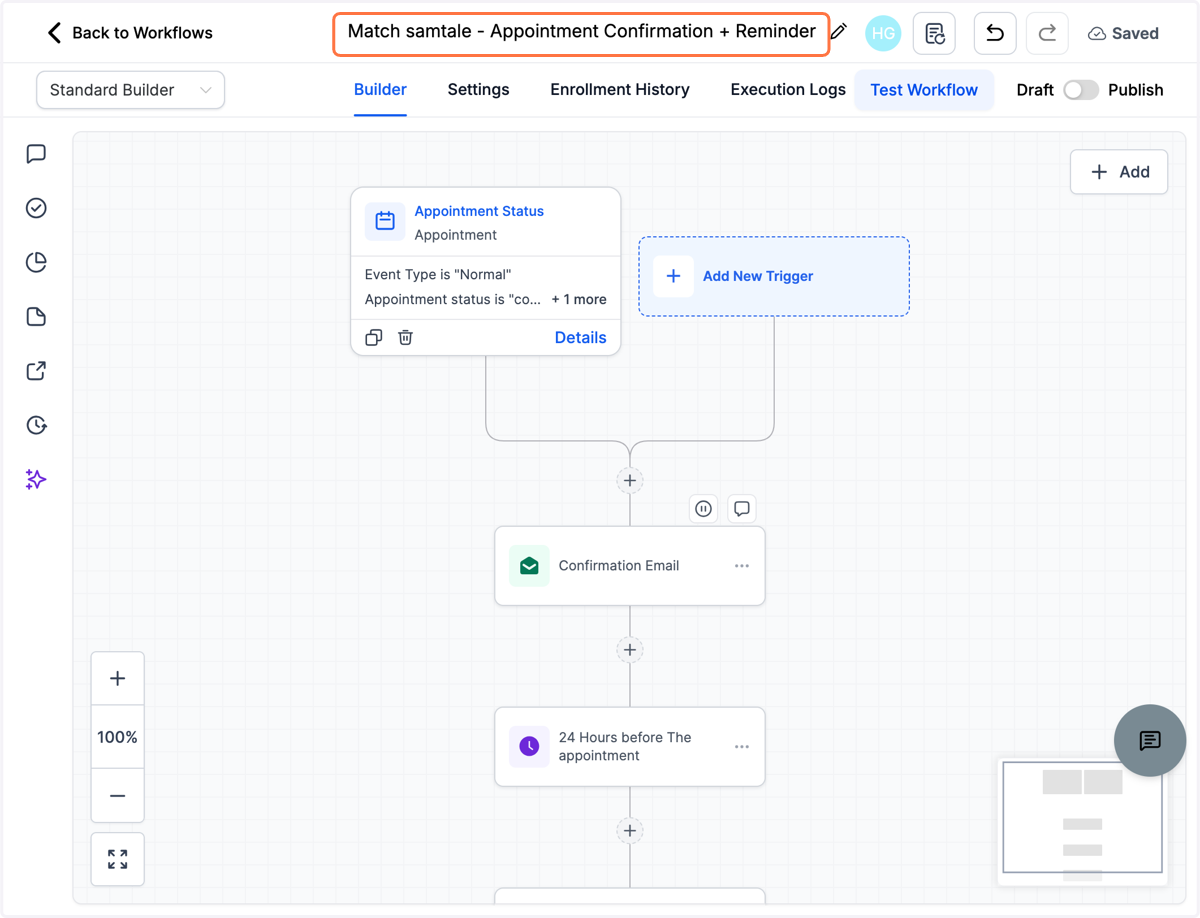The height and width of the screenshot is (918, 1200).
Task: Open the Enrollment History tab
Action: tap(620, 90)
